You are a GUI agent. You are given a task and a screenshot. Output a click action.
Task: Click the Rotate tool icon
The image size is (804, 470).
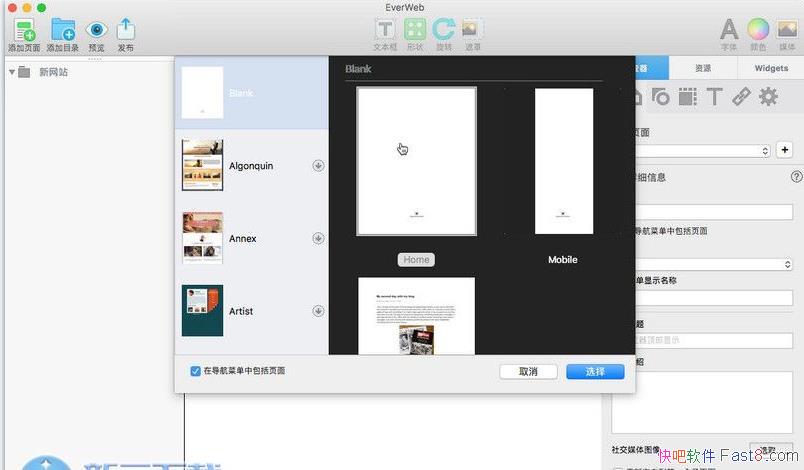pyautogui.click(x=444, y=29)
